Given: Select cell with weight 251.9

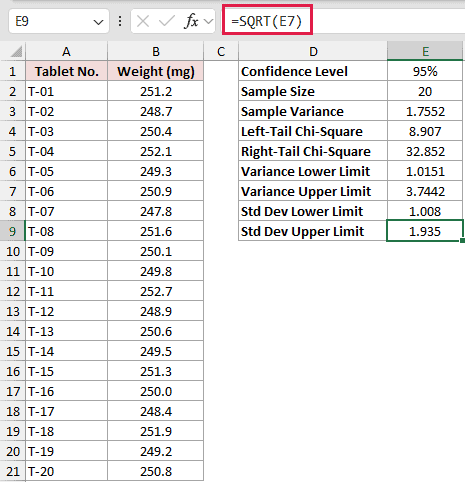Looking at the screenshot, I should pyautogui.click(x=156, y=431).
